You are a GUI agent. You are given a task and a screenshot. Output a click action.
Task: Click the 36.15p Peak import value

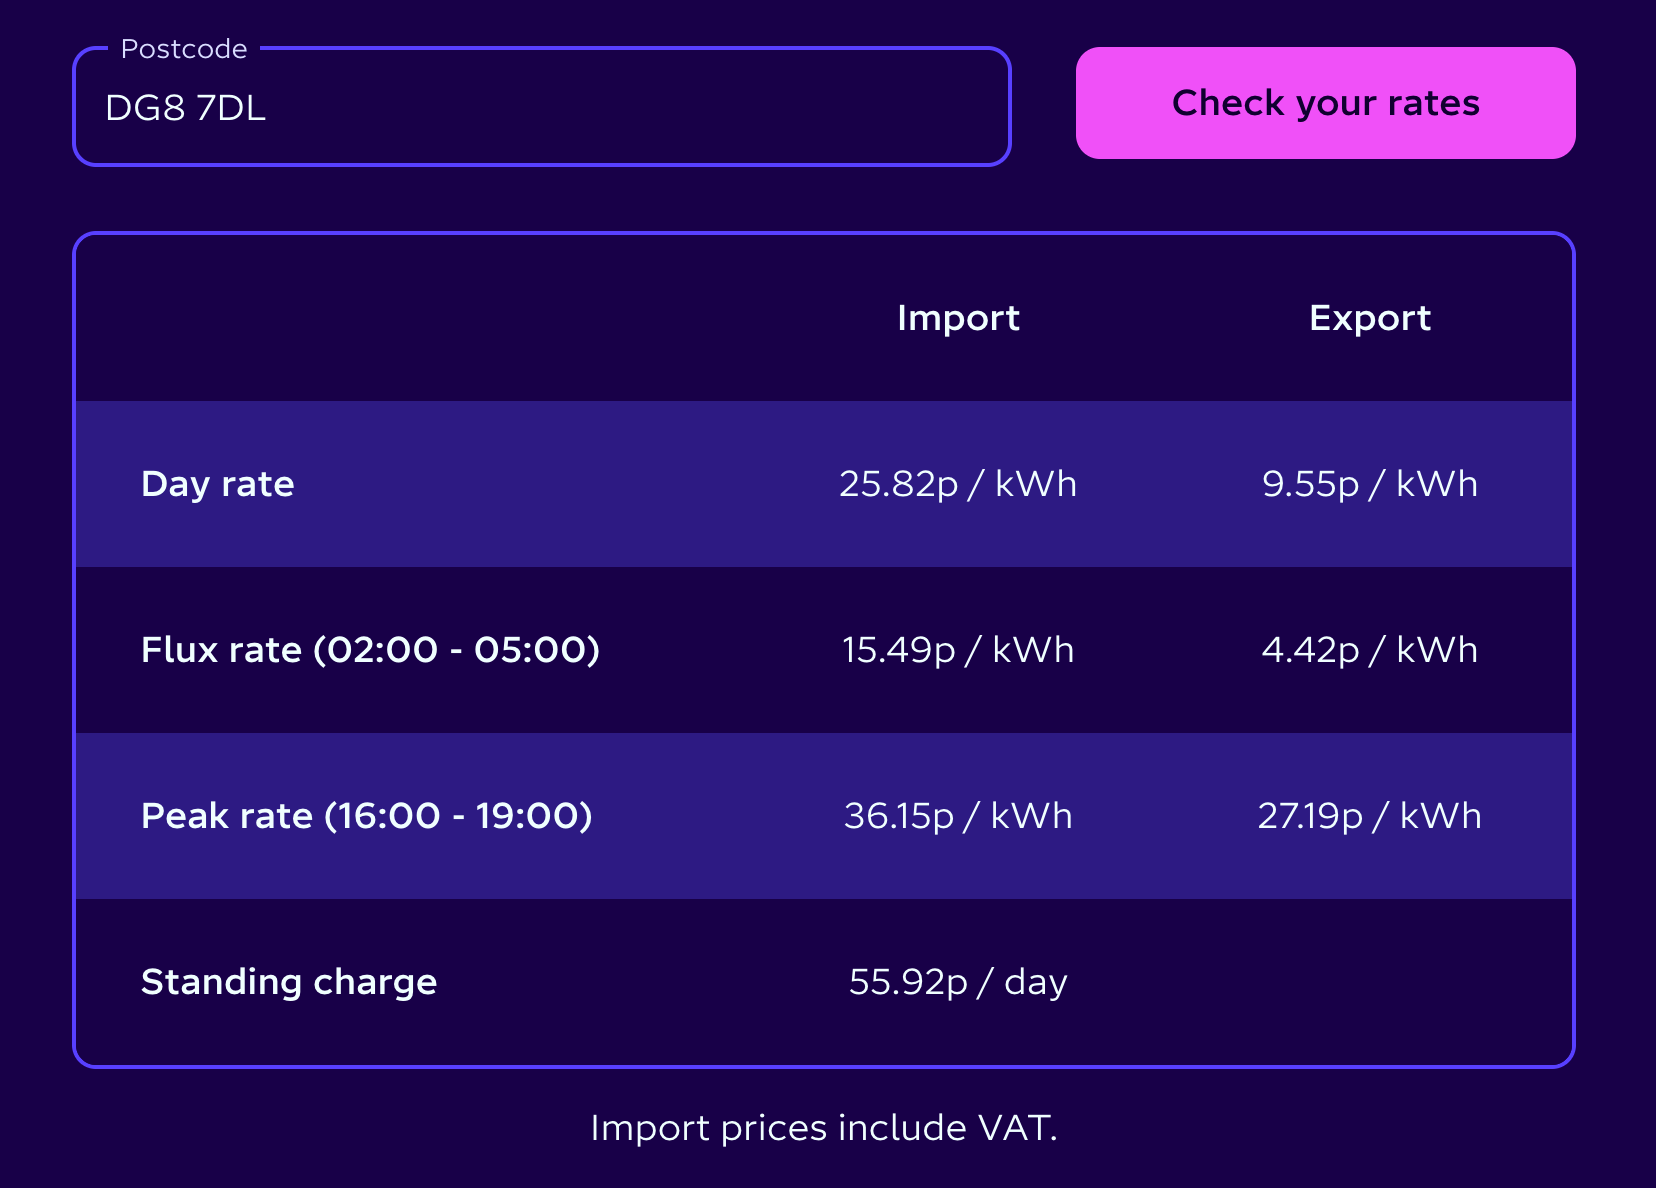coord(958,816)
